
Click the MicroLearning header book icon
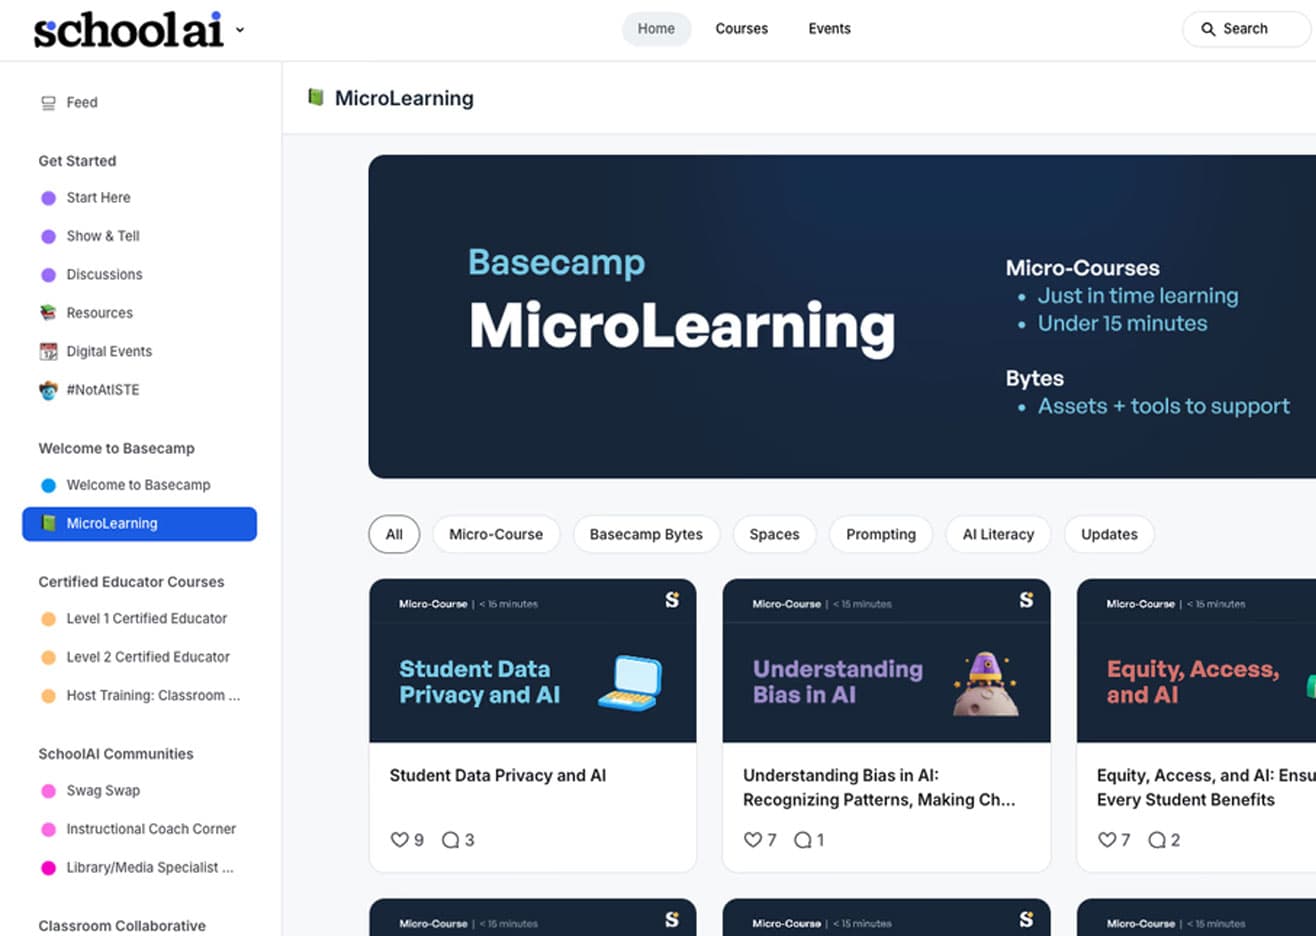(316, 97)
